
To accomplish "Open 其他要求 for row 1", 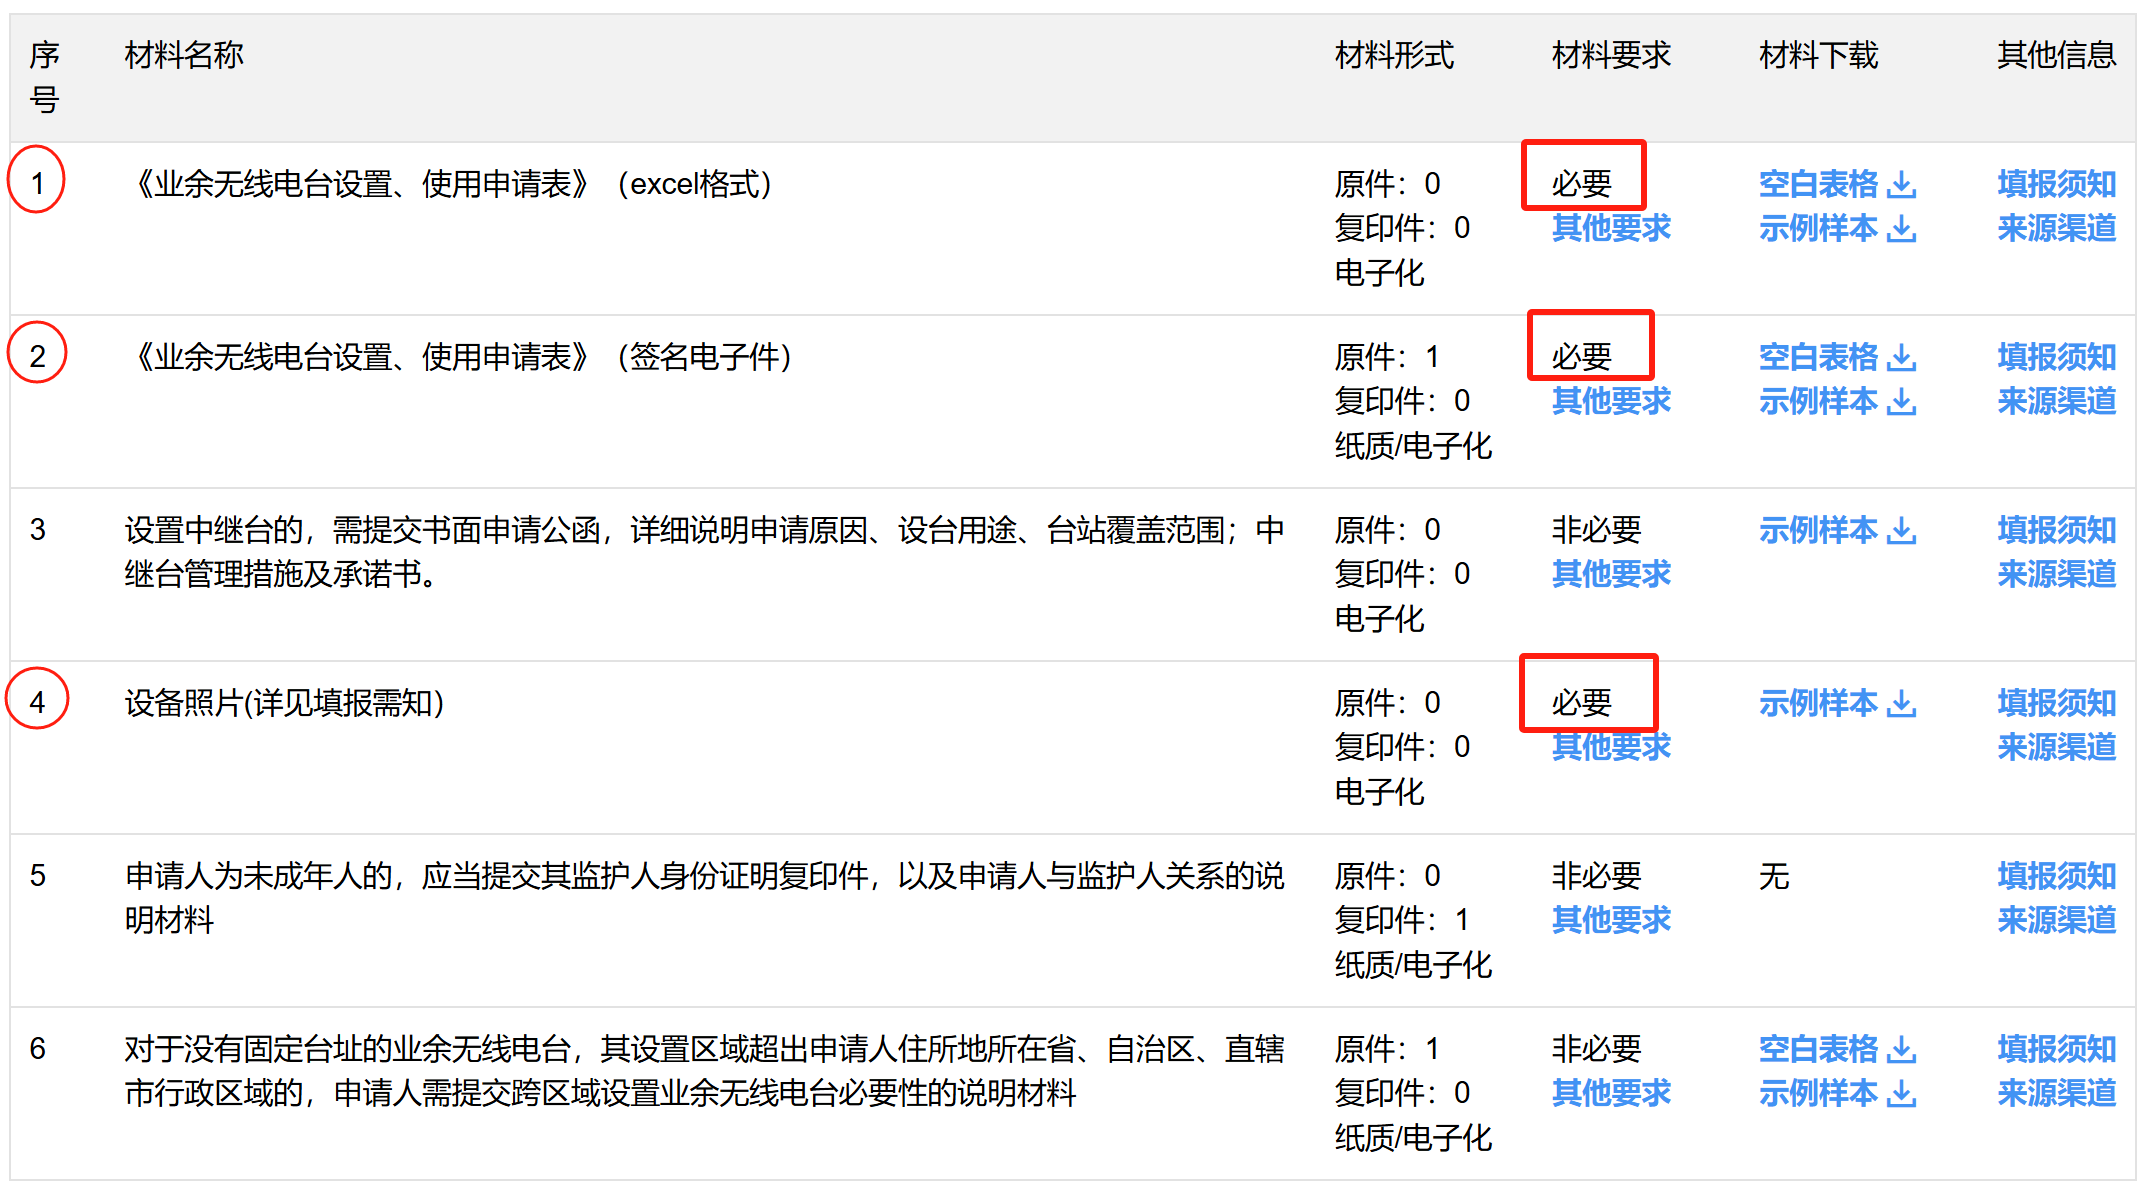I will tap(1610, 228).
